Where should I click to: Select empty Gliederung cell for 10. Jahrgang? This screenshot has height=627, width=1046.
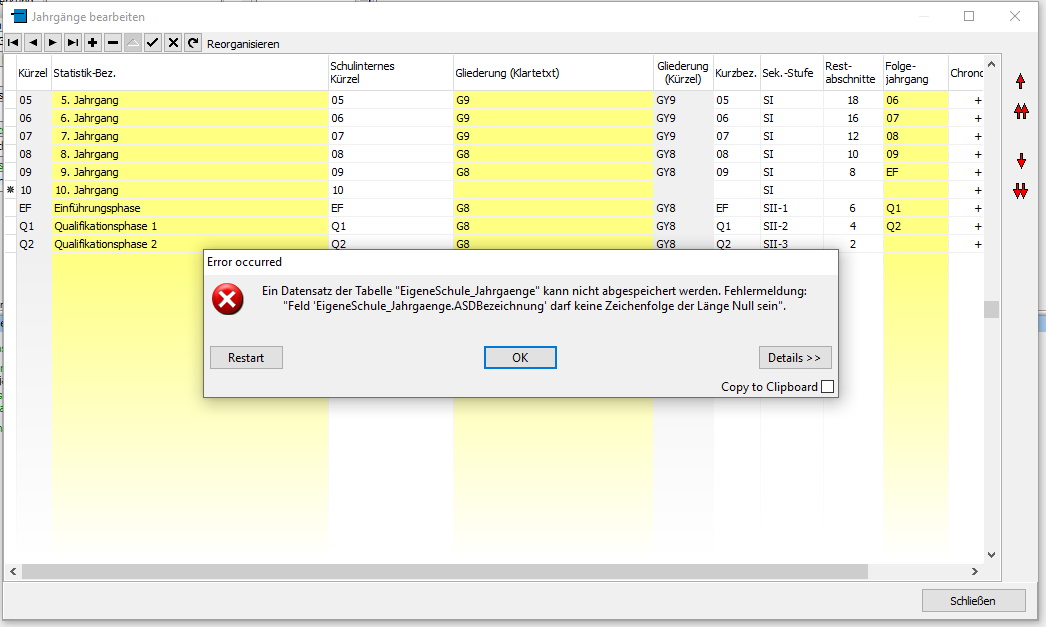(552, 190)
